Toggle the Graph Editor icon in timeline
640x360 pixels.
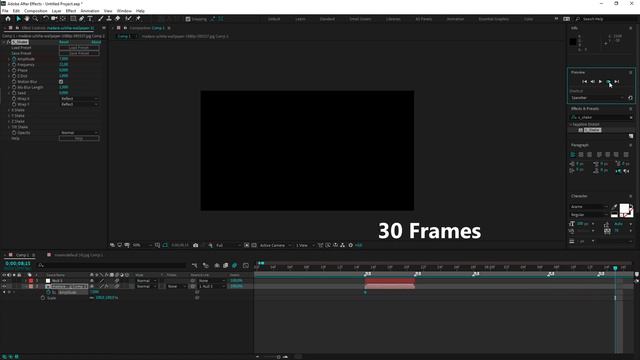coord(246,266)
